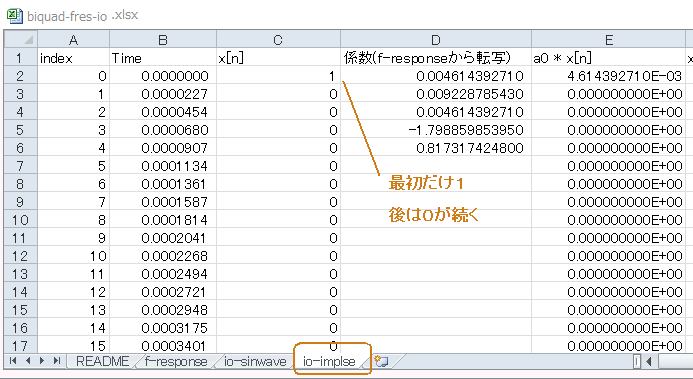Viewport: 693px width, 379px height.
Task: Go to first sheet tab arrow
Action: tap(13, 361)
